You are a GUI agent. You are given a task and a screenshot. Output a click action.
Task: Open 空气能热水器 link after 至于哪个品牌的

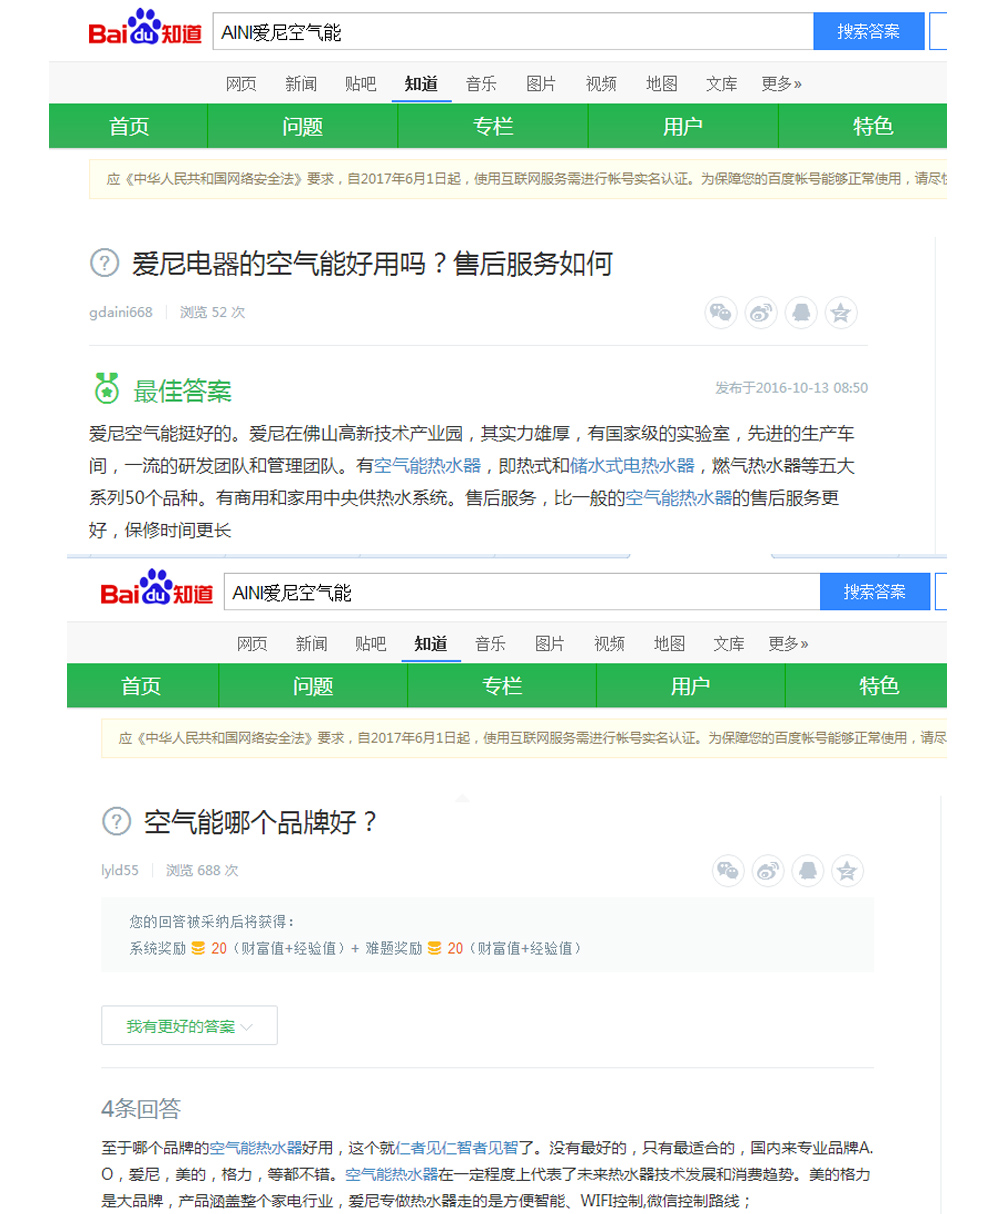(256, 1147)
